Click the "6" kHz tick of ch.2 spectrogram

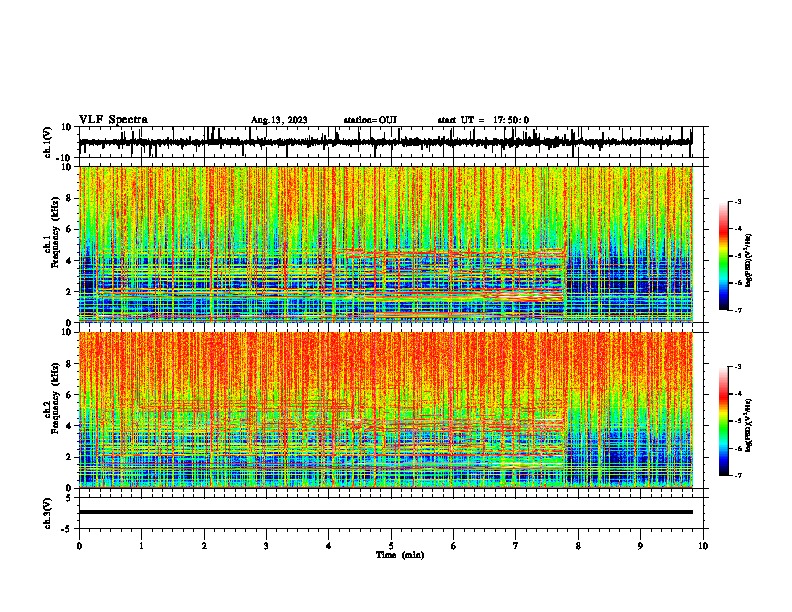[x=69, y=395]
